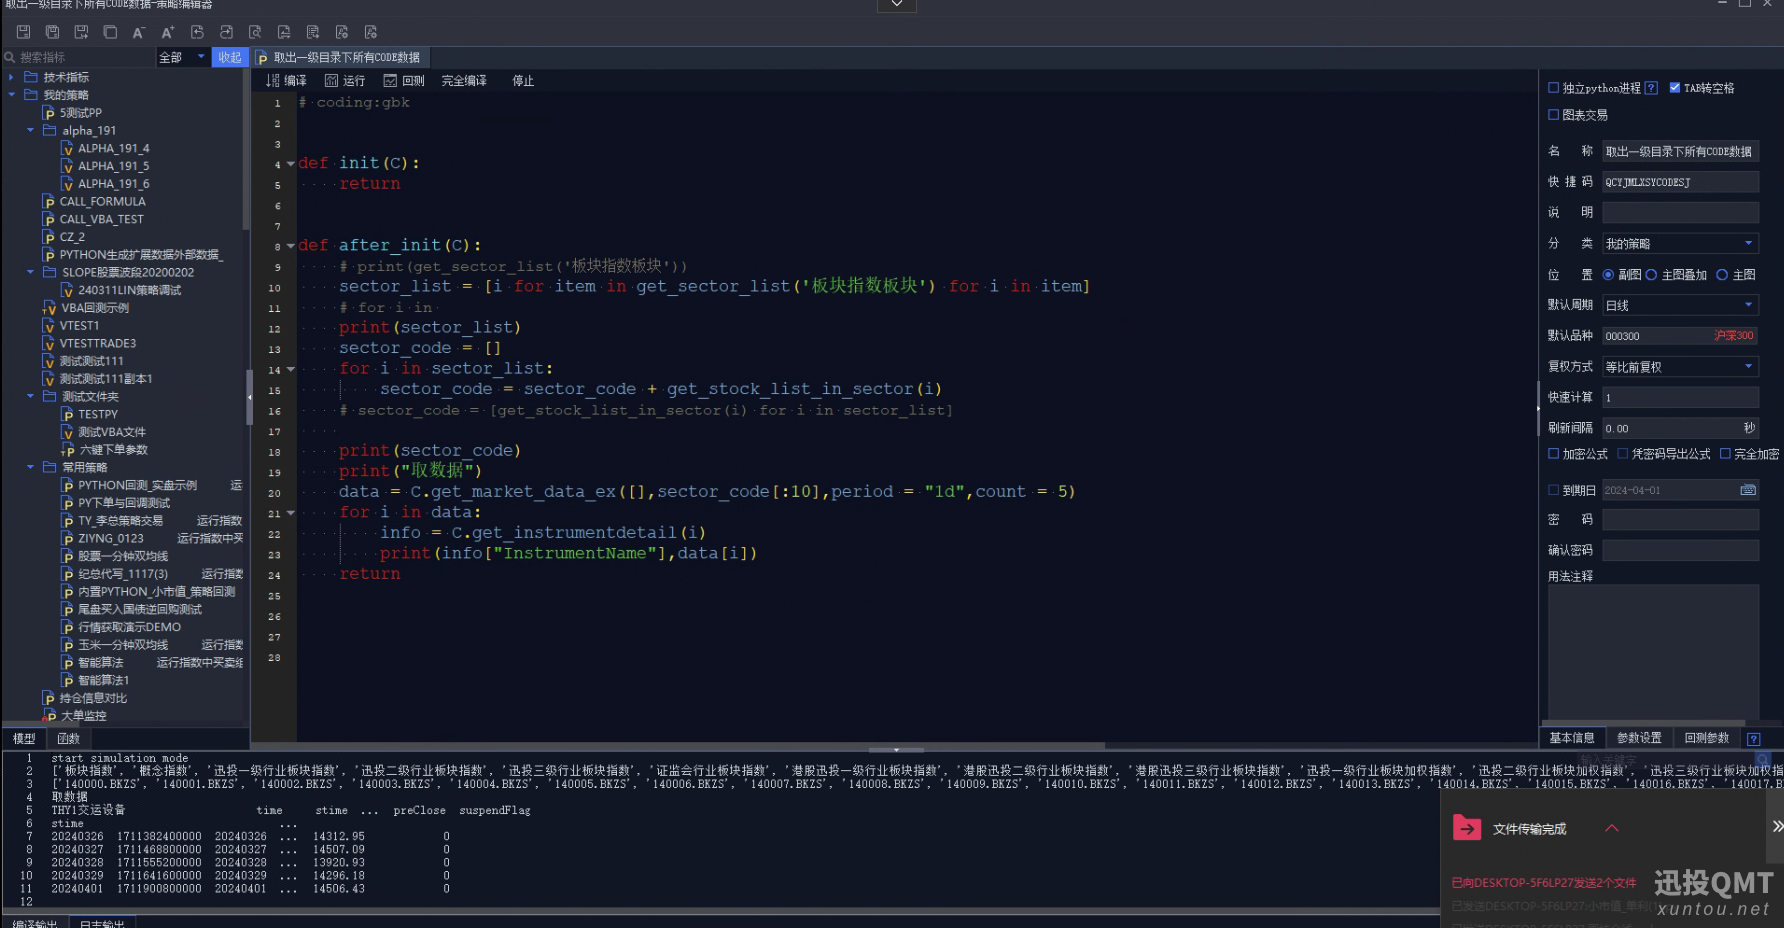The height and width of the screenshot is (928, 1784).
Task: Click the help icon beside 独立python进程
Action: [1651, 88]
